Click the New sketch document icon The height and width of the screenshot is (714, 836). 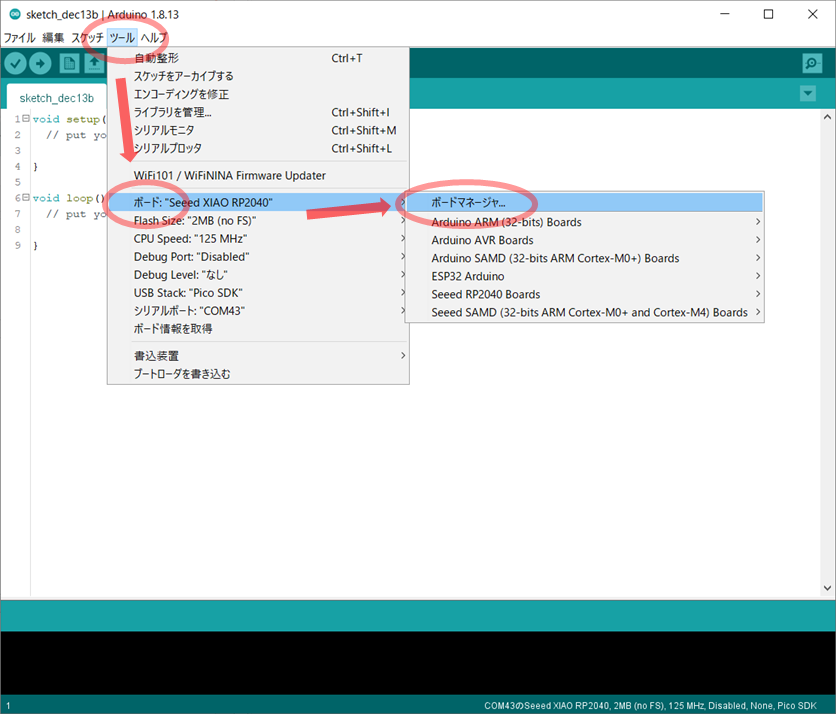click(x=69, y=64)
